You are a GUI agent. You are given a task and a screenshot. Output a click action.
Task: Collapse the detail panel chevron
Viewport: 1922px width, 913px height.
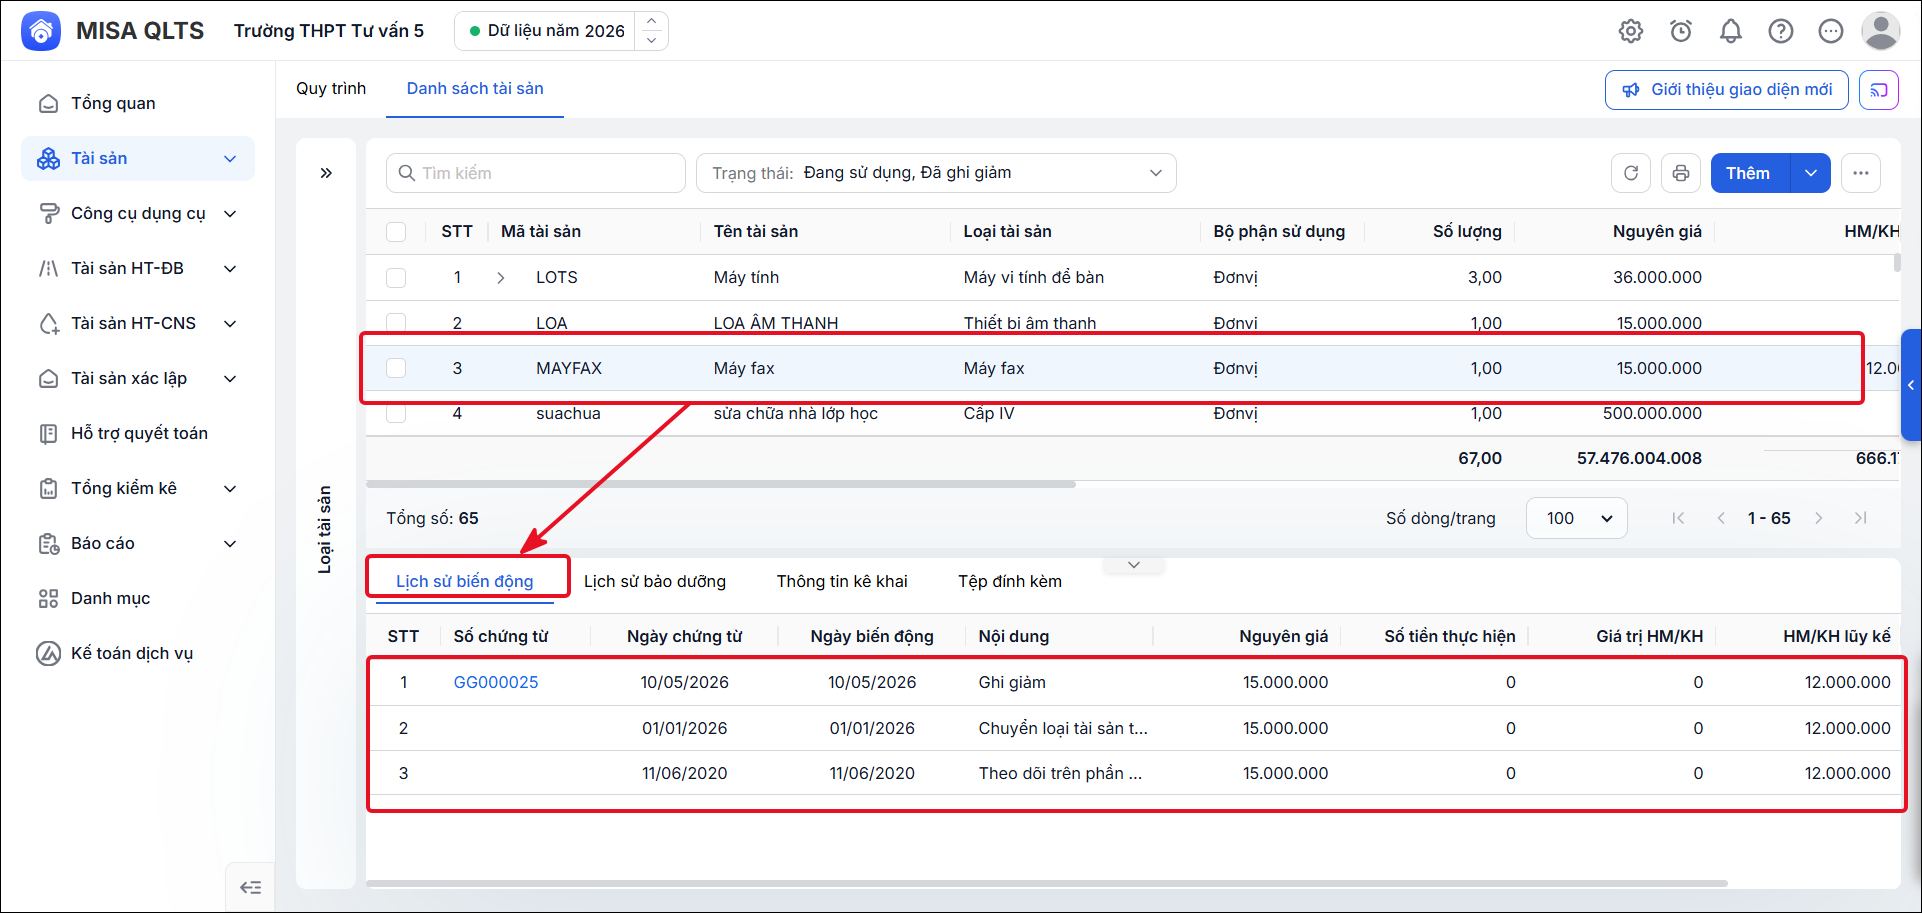1134,565
